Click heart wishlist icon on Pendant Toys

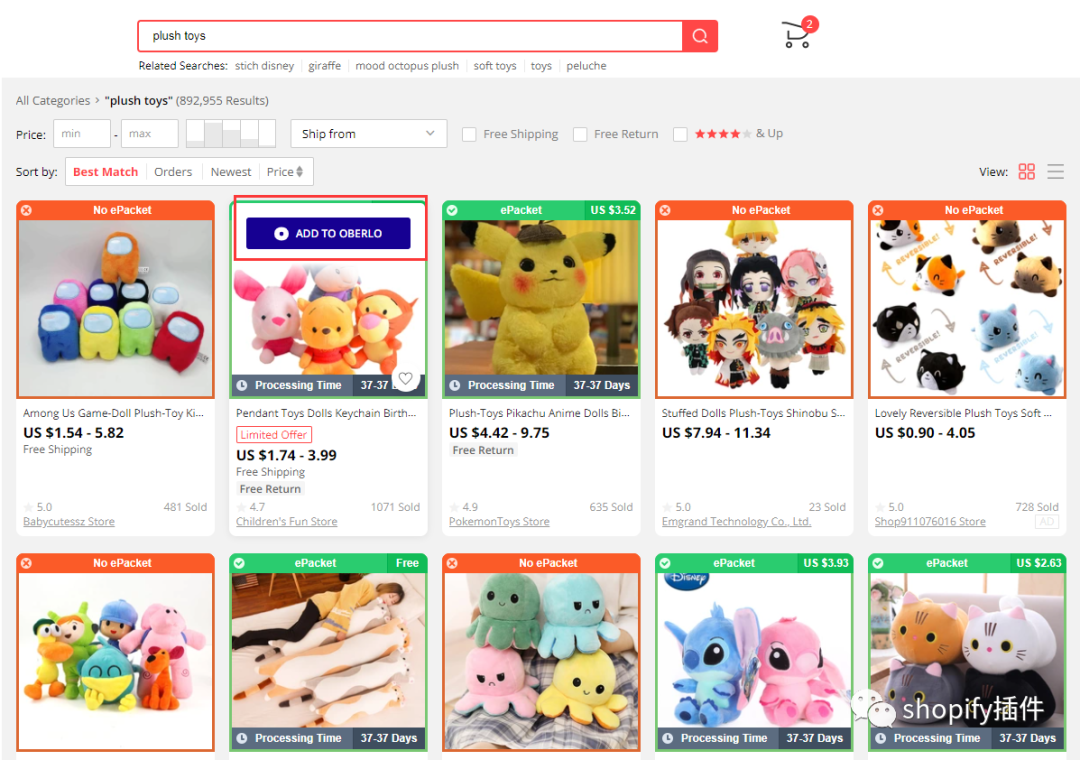406,378
